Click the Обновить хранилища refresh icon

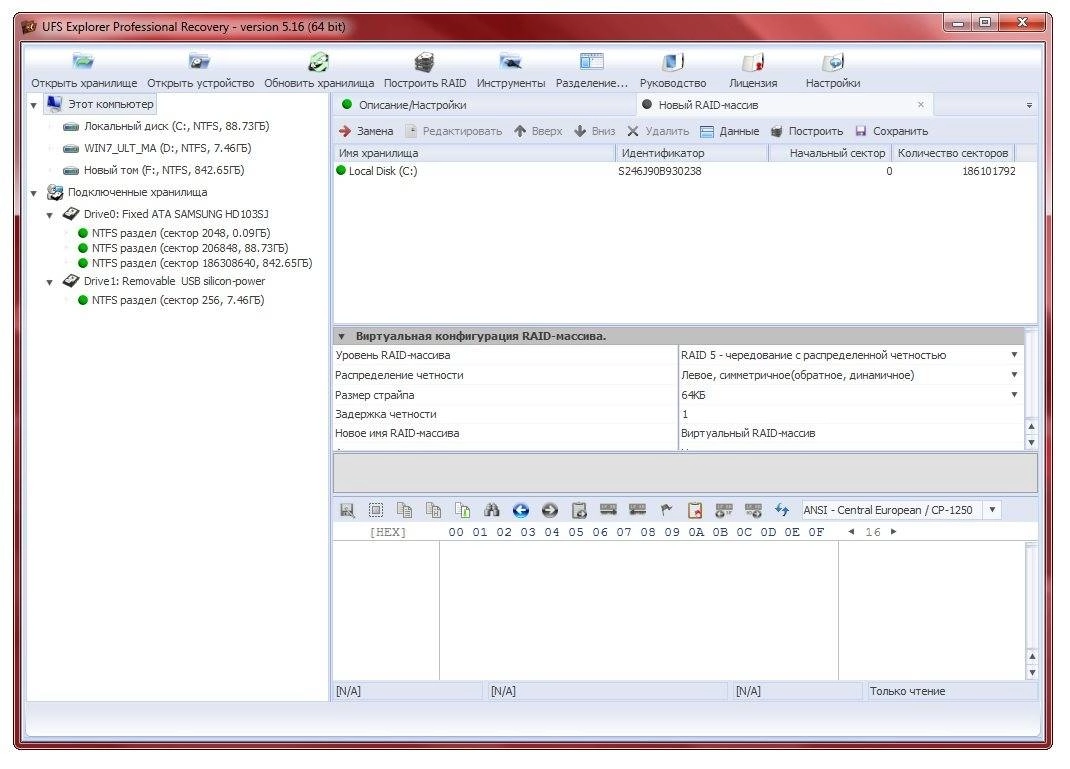tap(319, 62)
